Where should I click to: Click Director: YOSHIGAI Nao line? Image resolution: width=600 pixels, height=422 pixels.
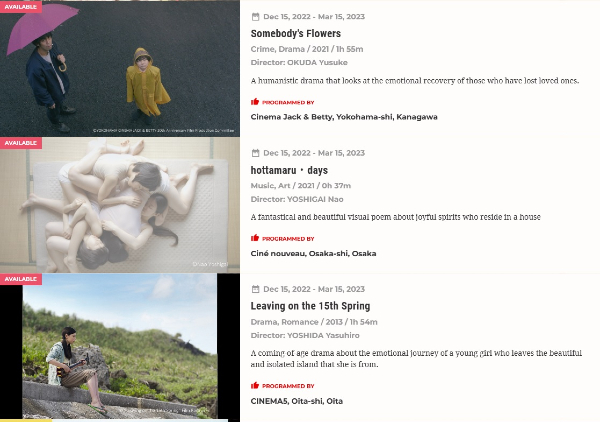[x=297, y=199]
